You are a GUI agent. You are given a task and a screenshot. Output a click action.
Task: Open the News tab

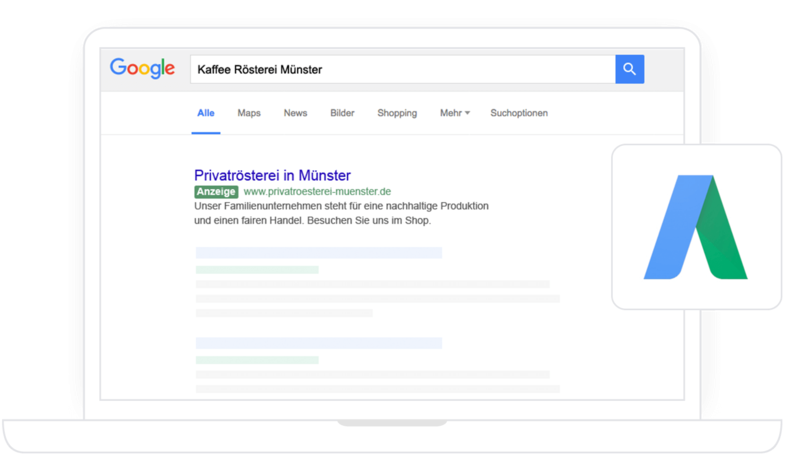click(295, 113)
